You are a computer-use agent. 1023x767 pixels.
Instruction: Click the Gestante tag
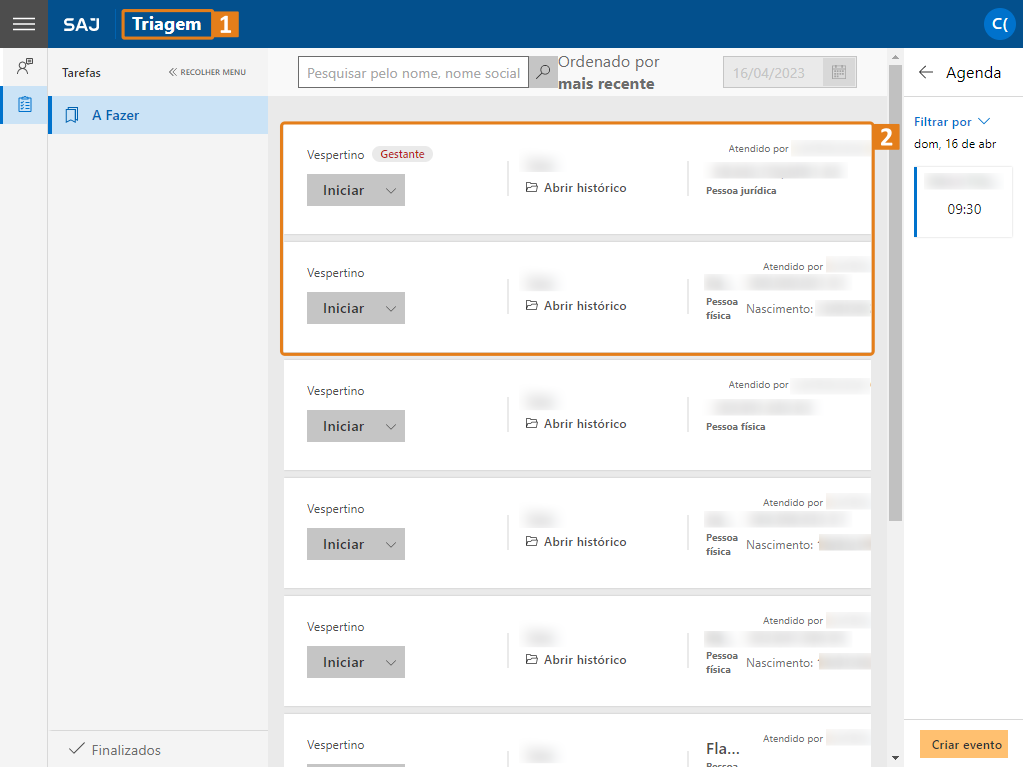tap(402, 154)
